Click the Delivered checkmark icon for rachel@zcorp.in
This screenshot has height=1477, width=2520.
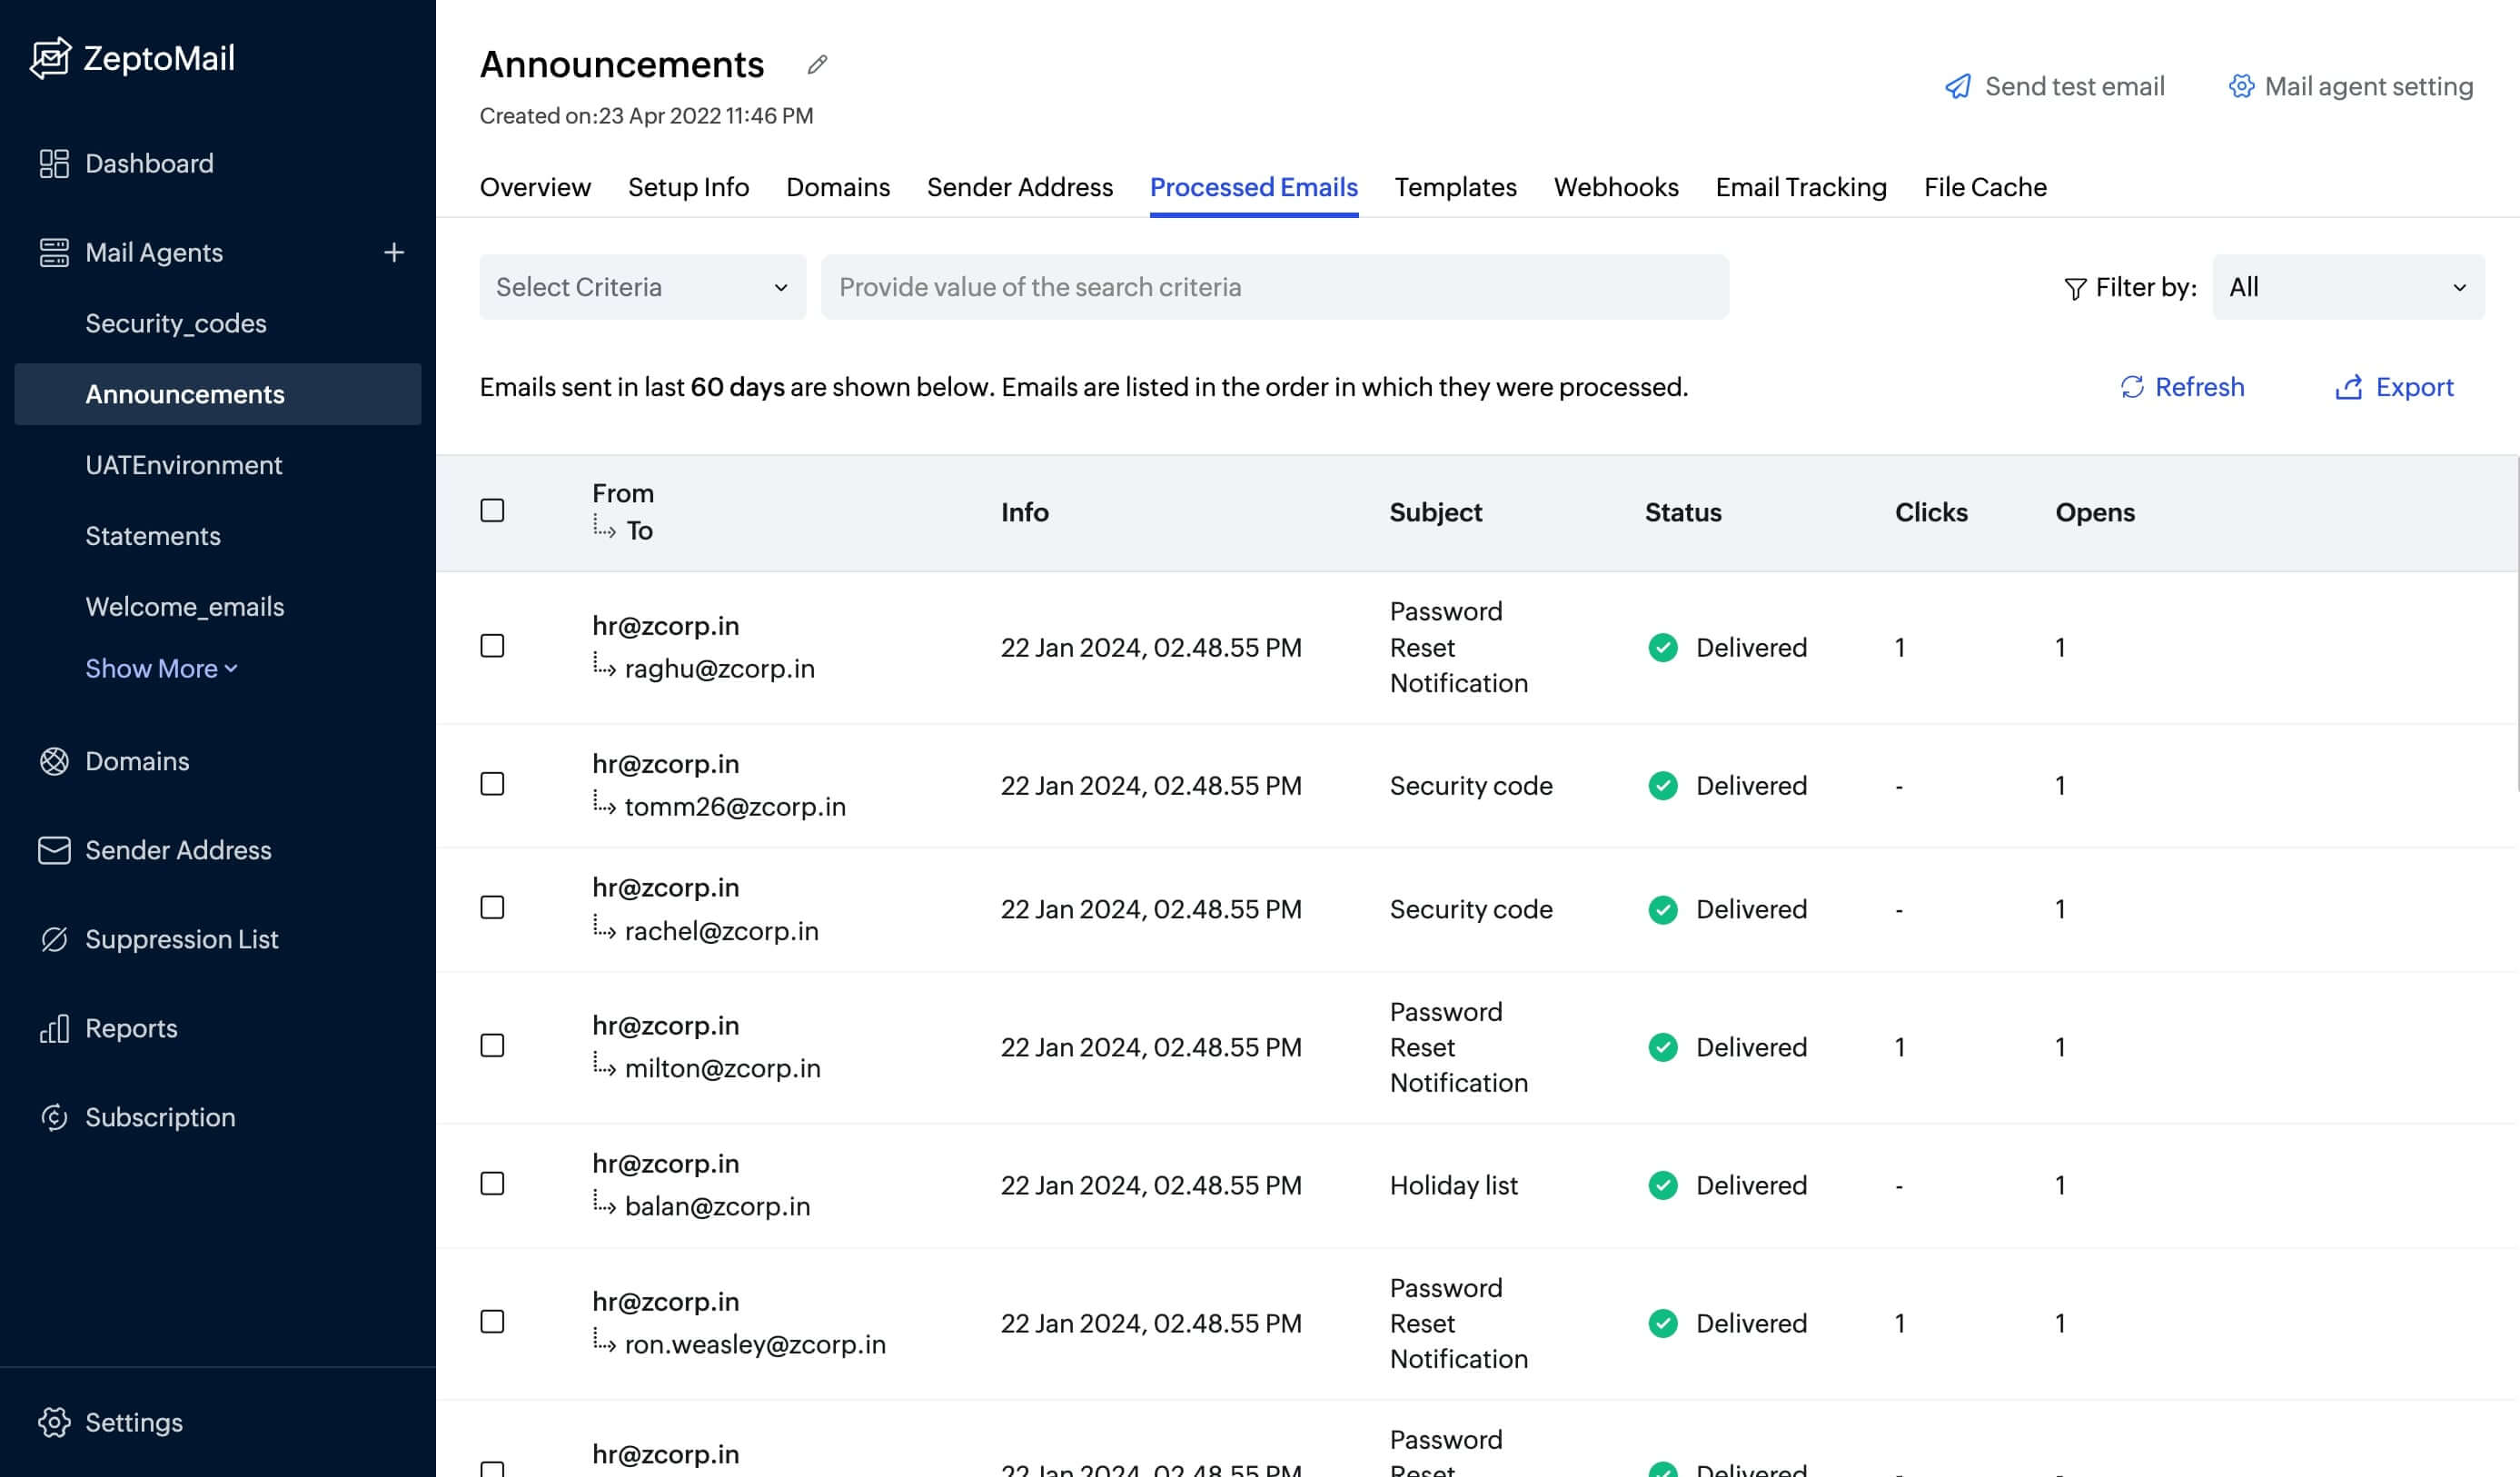pos(1663,910)
